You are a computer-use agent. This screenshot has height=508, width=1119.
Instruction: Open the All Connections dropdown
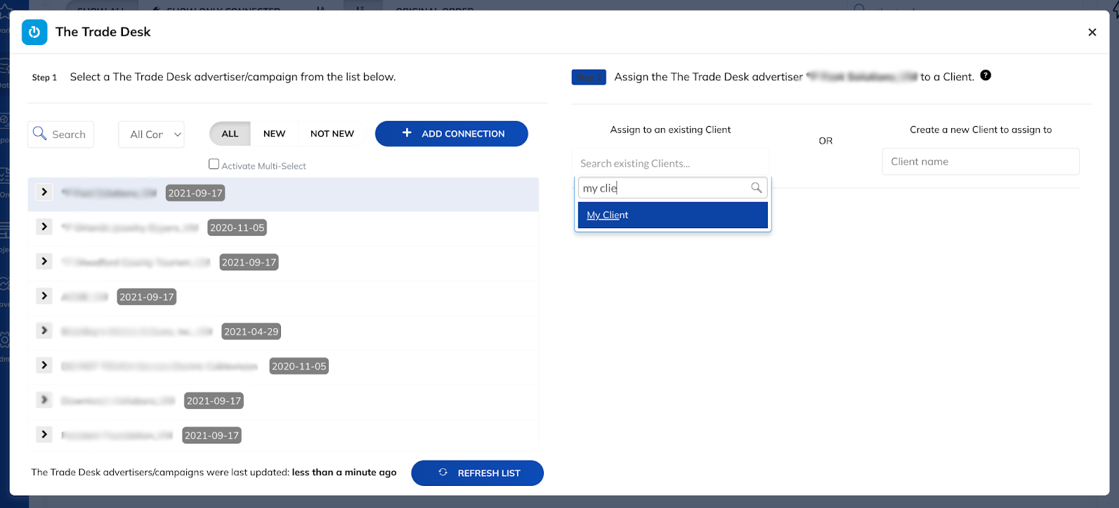[x=151, y=134]
